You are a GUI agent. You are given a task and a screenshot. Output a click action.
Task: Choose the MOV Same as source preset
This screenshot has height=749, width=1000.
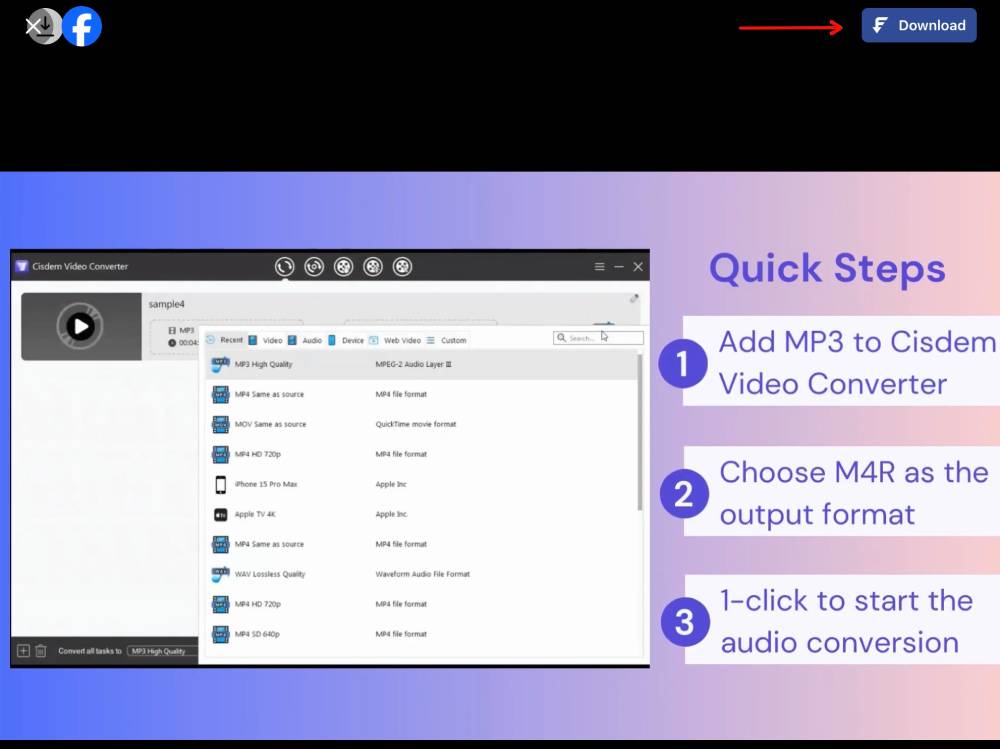pos(421,424)
